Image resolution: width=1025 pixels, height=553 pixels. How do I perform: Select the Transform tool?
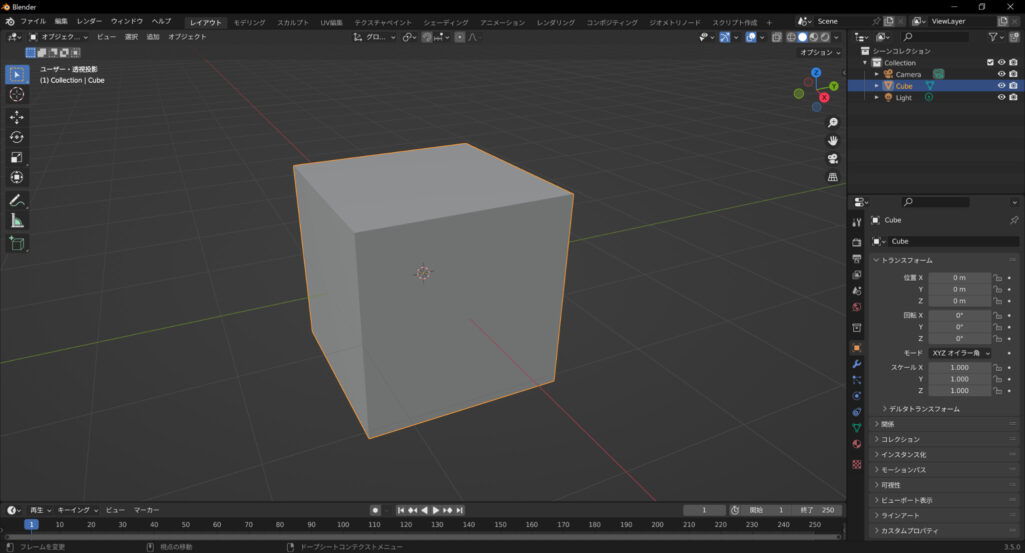tap(17, 177)
